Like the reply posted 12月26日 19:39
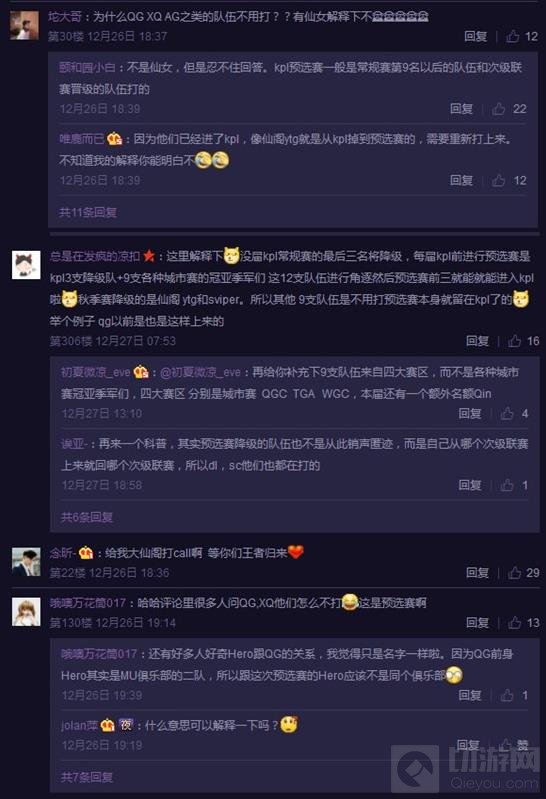546x799 pixels. pos(507,695)
